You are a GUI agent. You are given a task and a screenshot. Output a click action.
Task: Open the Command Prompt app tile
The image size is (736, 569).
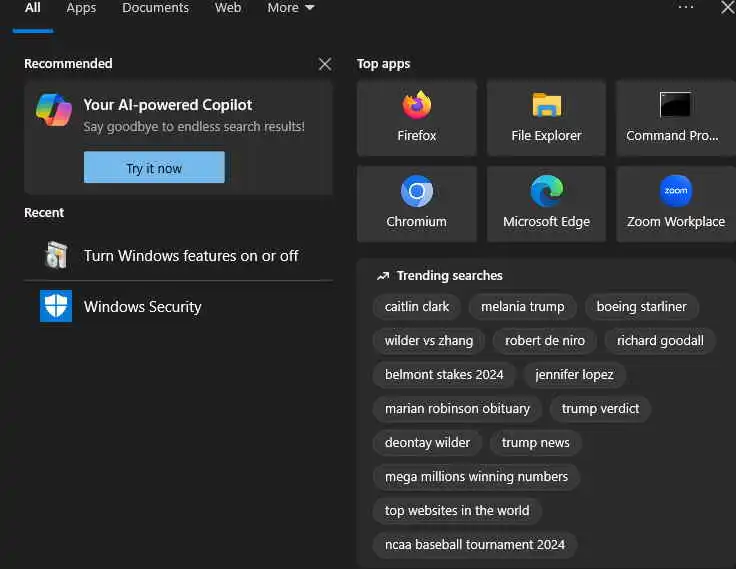[675, 105]
